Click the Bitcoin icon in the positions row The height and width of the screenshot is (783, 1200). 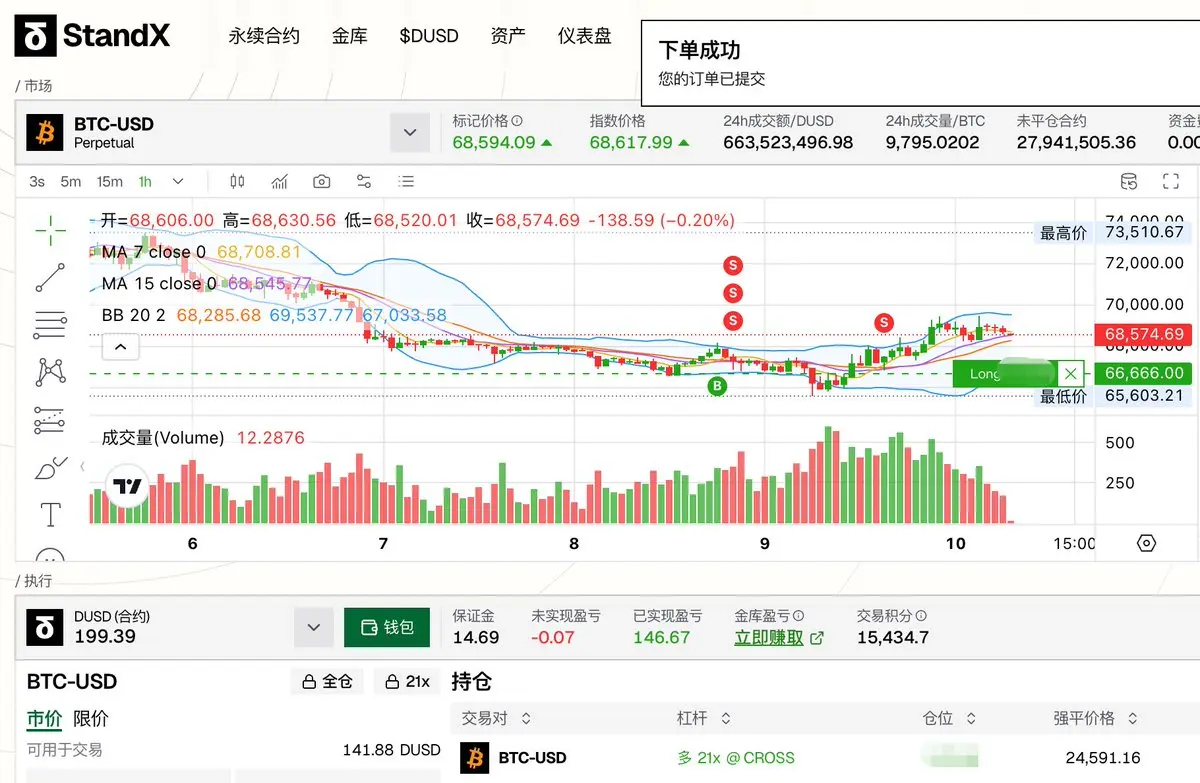coord(475,758)
